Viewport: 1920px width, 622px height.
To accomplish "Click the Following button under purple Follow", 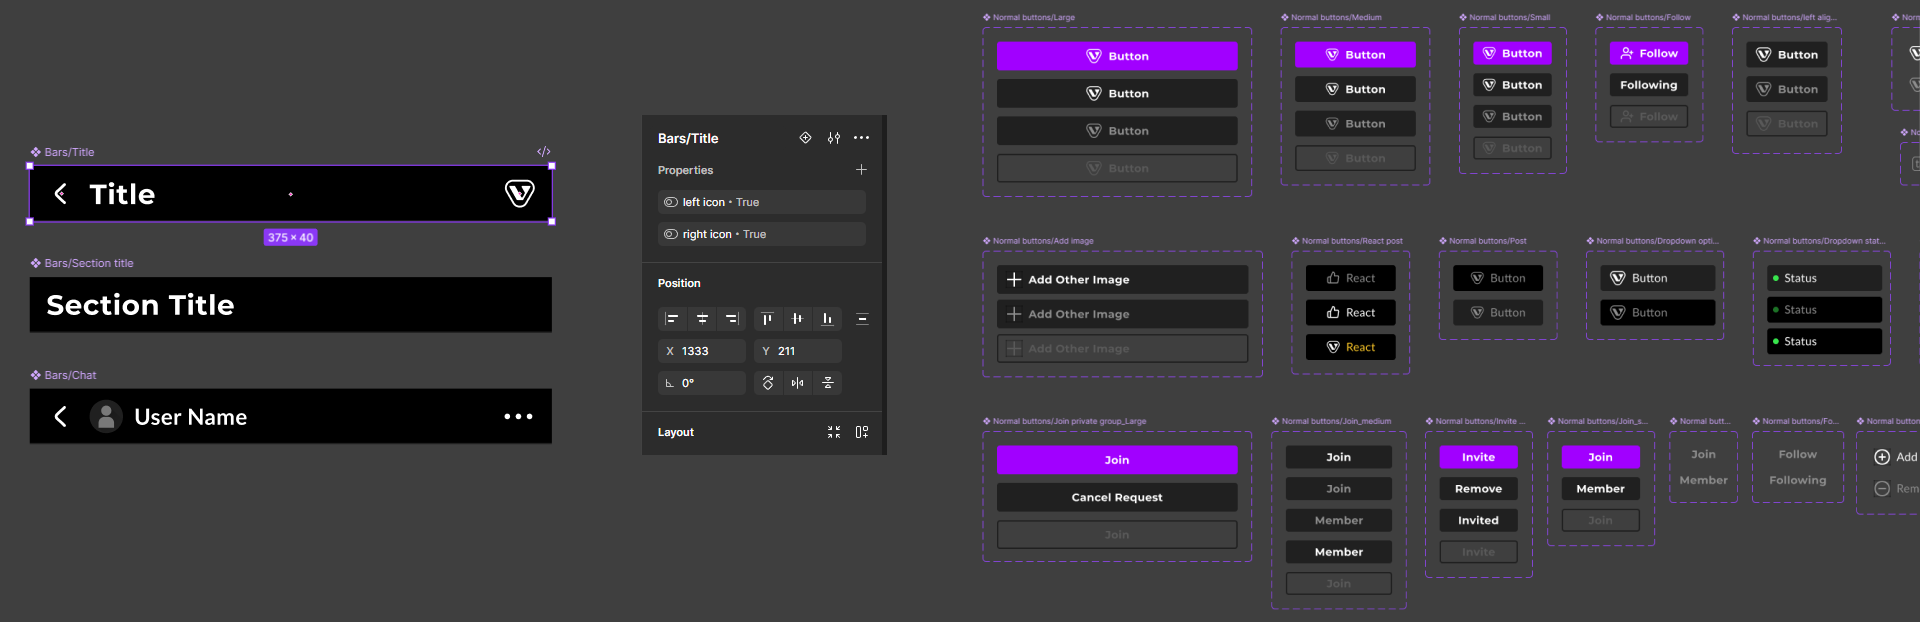I will 1649,85.
